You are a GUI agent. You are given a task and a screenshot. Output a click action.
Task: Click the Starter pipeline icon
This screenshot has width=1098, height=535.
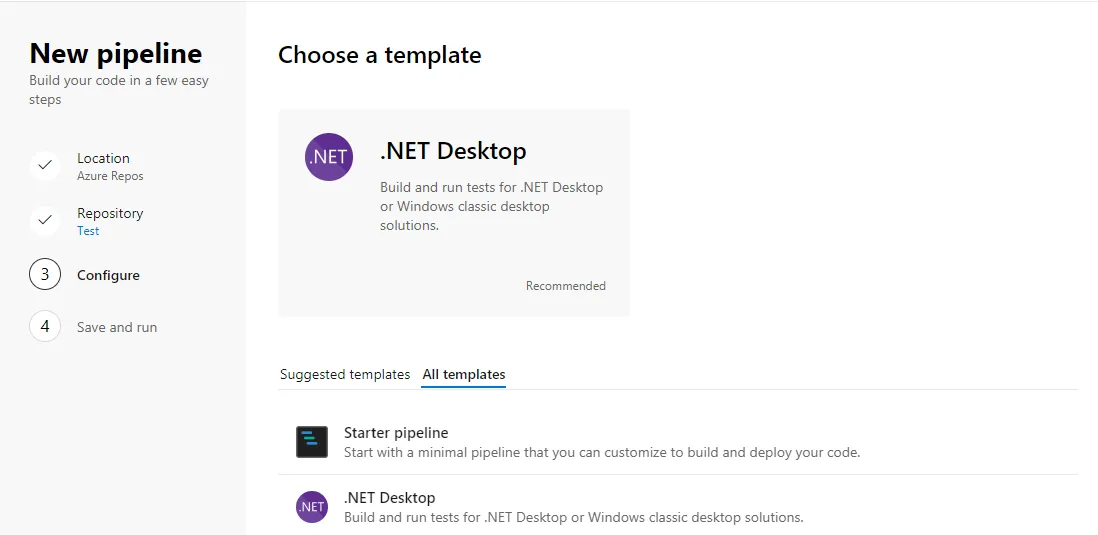pyautogui.click(x=312, y=442)
